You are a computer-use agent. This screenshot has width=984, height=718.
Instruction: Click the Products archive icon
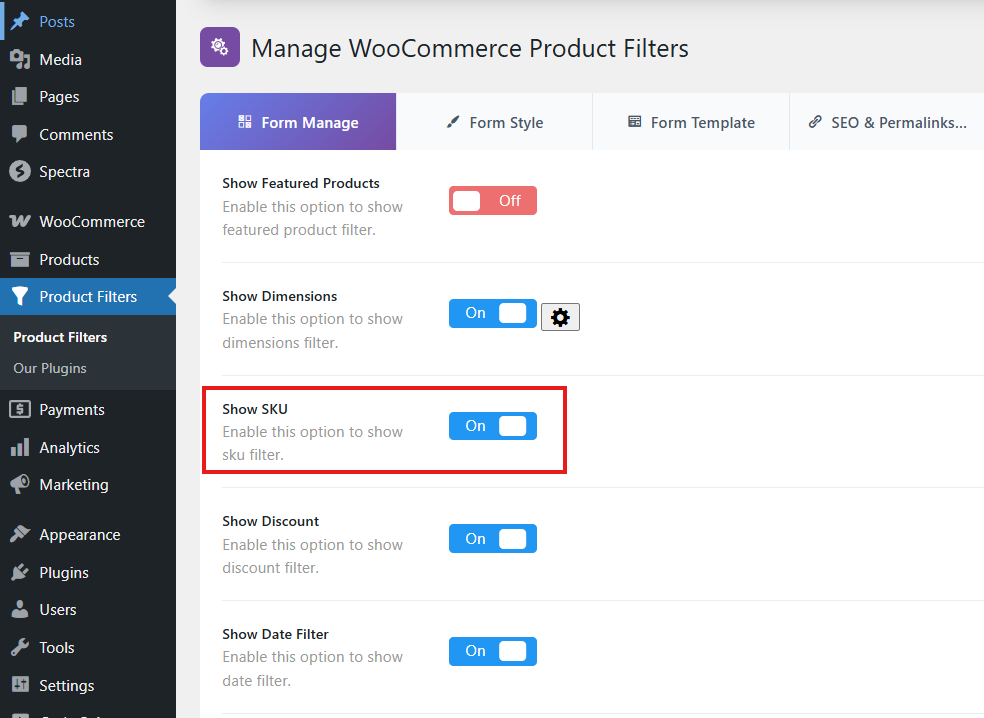pos(20,259)
